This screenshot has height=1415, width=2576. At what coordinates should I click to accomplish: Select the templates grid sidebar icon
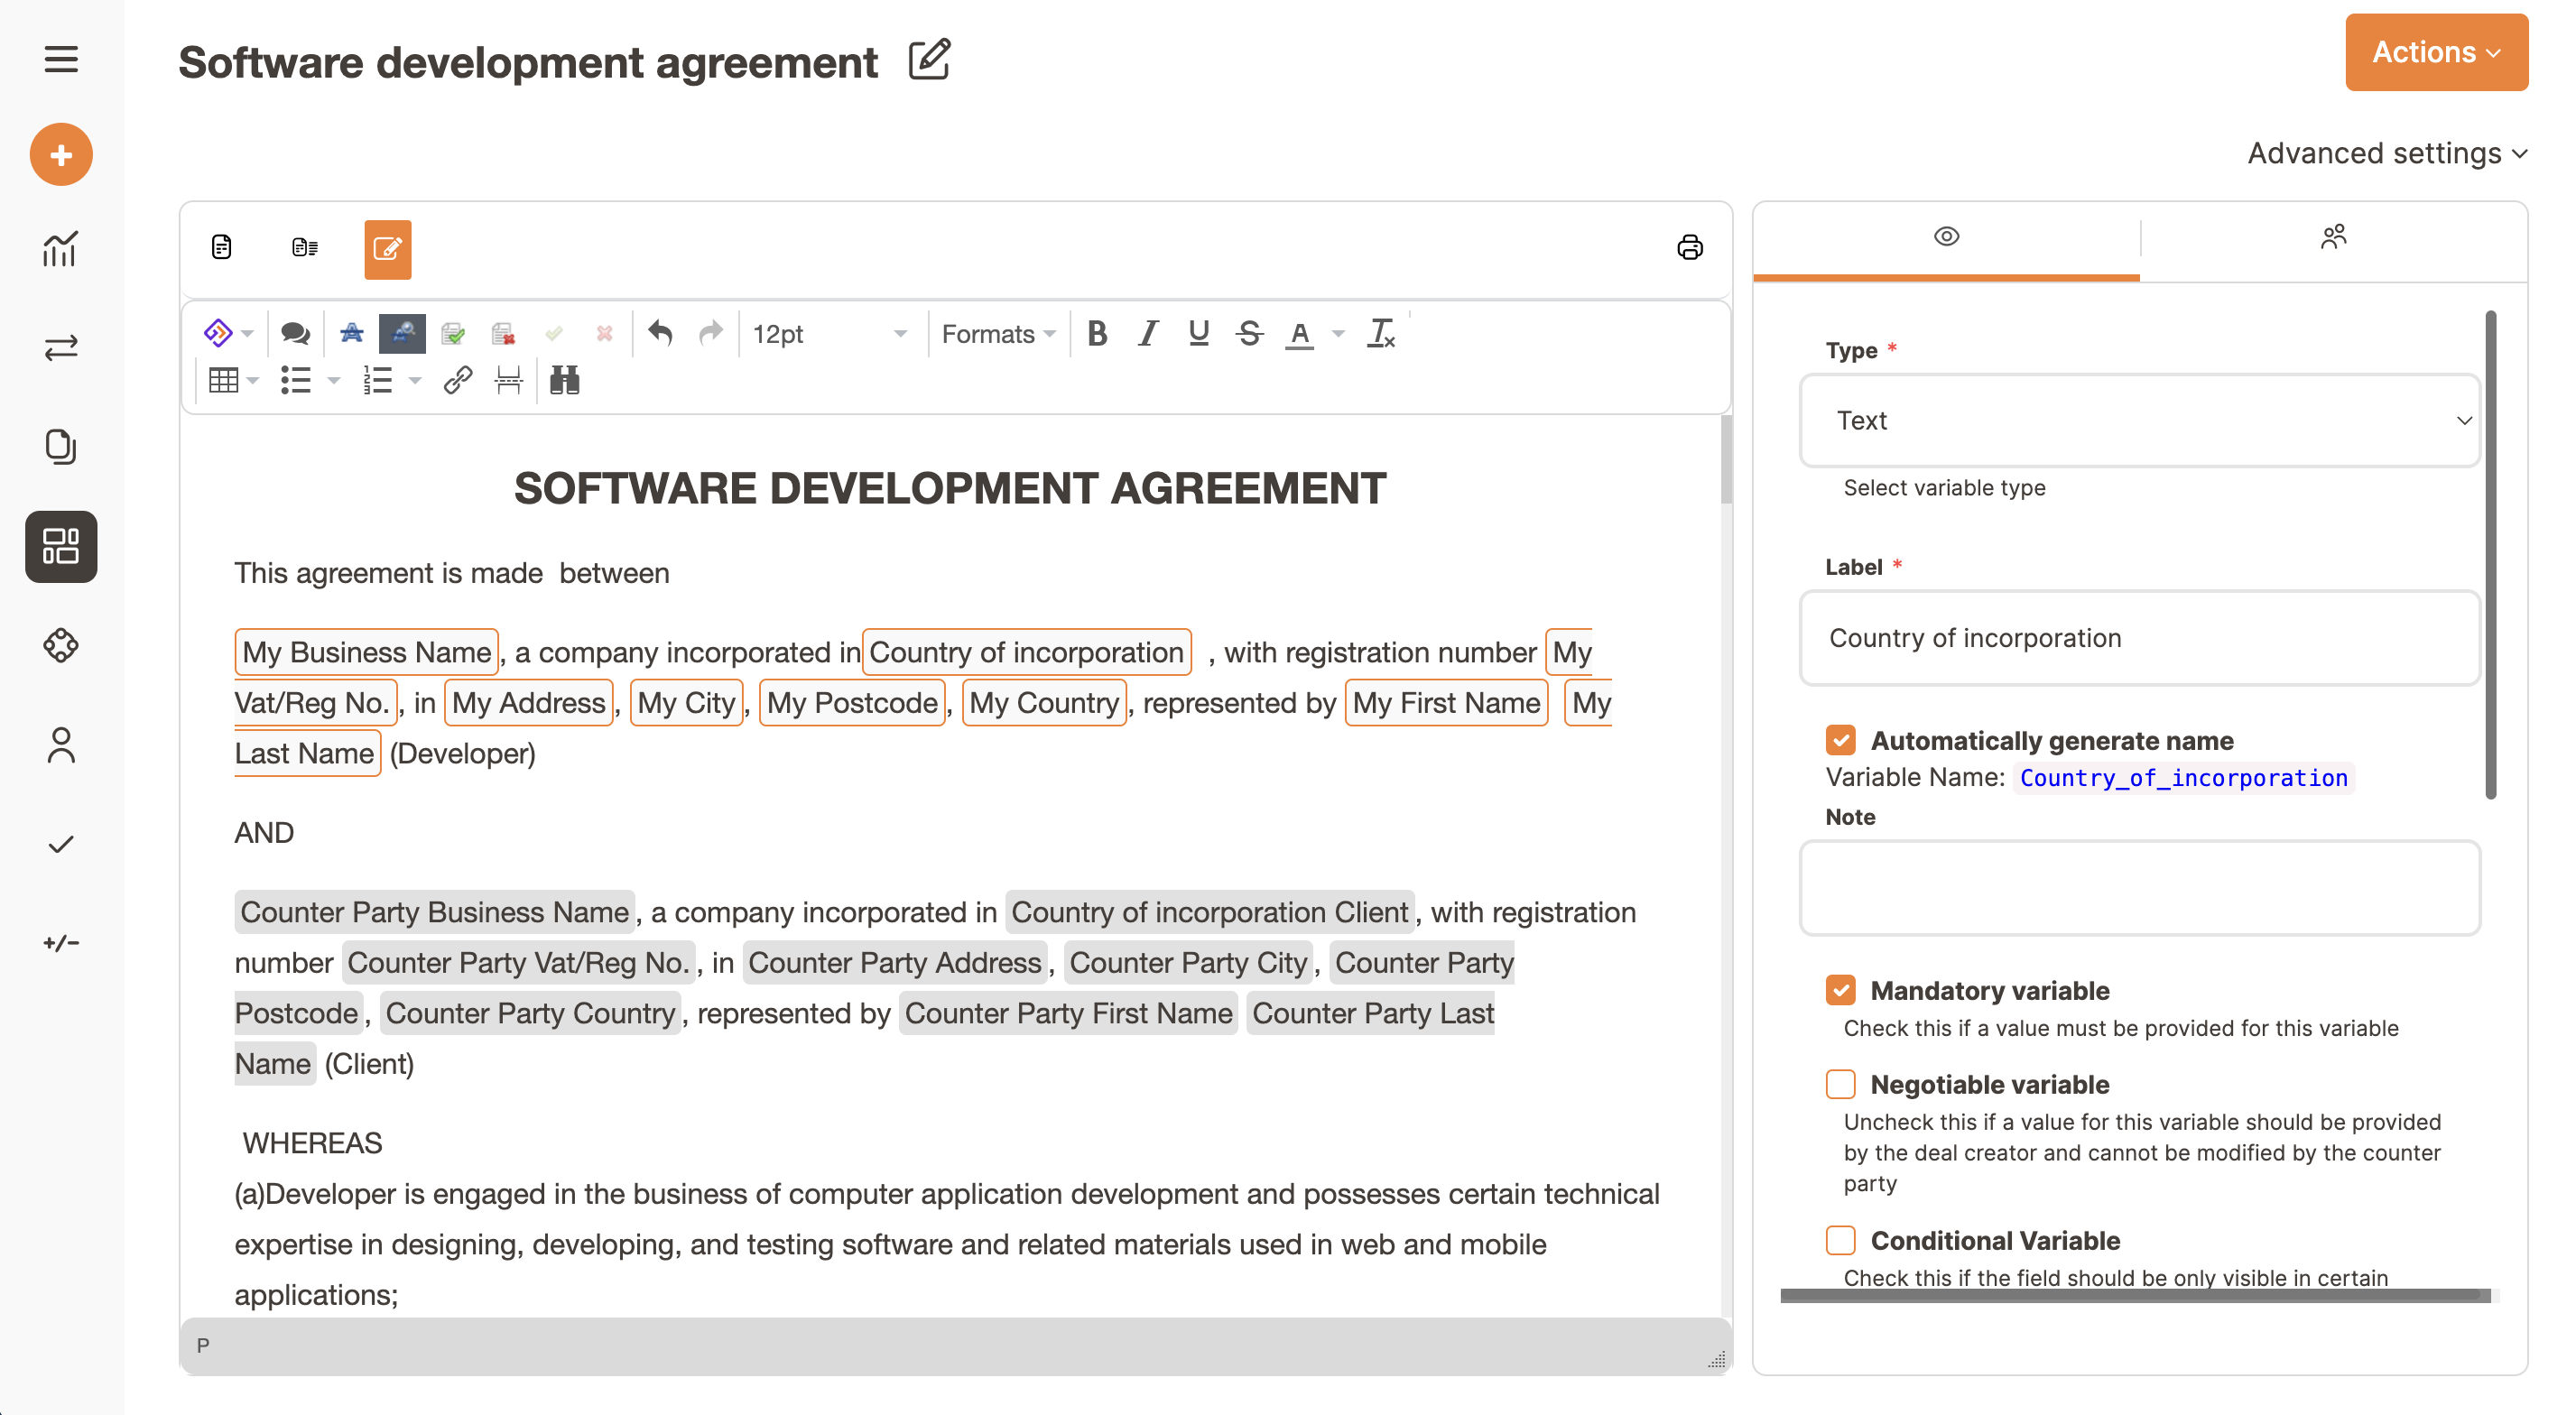(61, 546)
